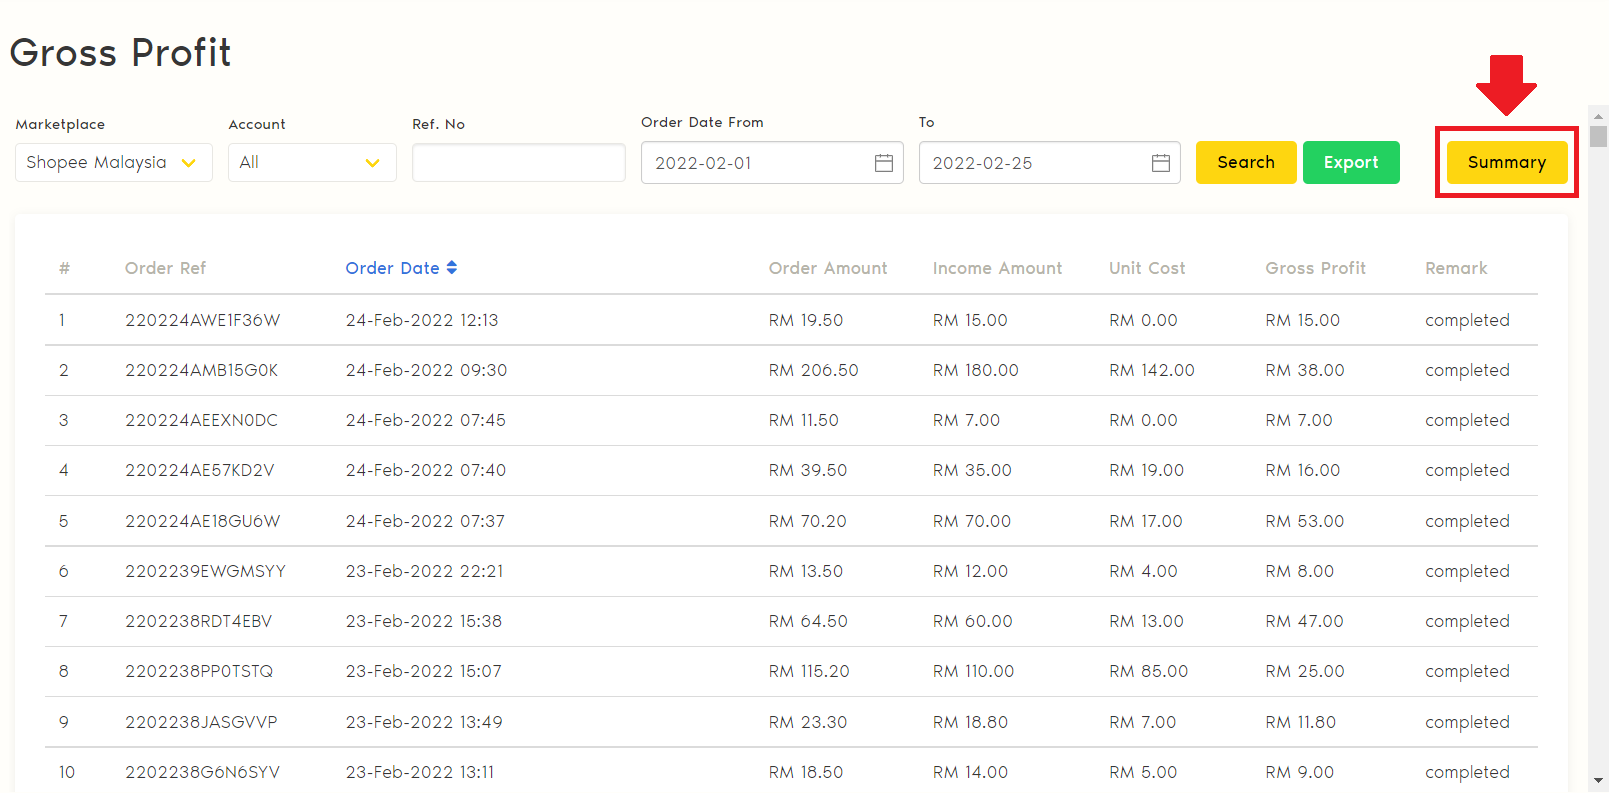The width and height of the screenshot is (1609, 793).
Task: Open the To date calendar icon
Action: pos(1160,163)
